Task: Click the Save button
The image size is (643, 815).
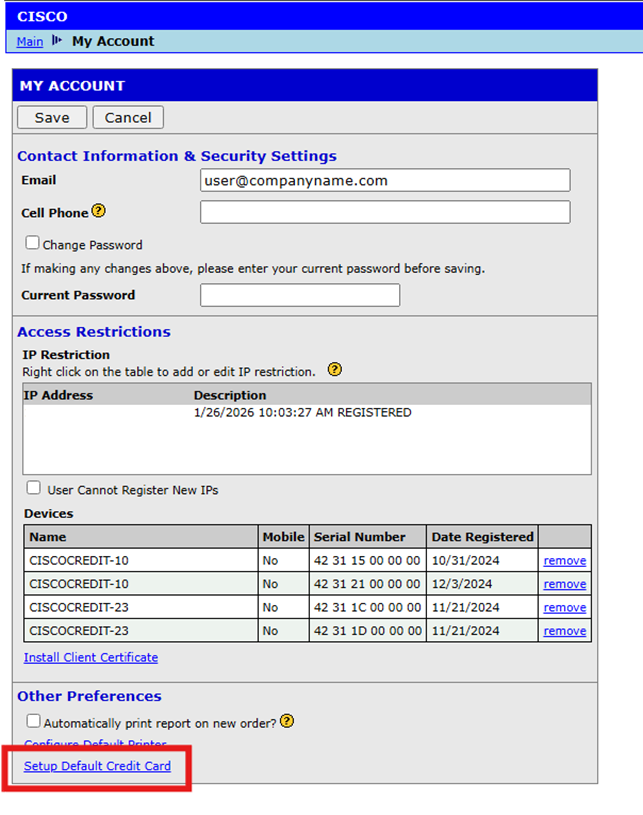Action: click(52, 117)
